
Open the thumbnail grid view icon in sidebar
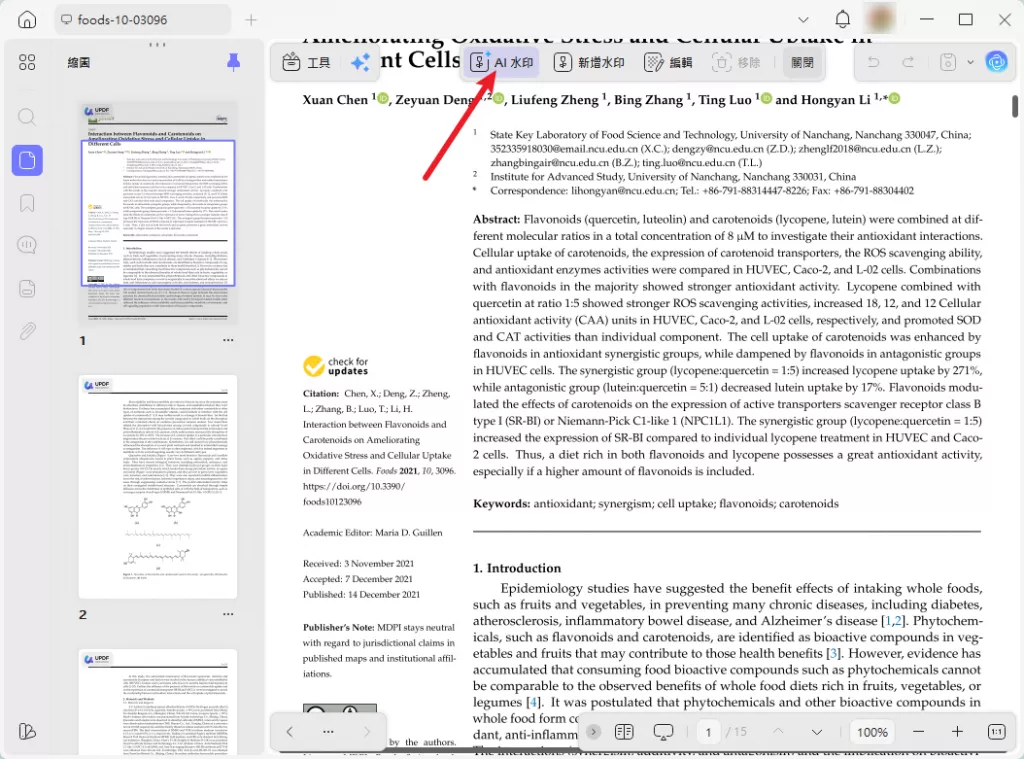tap(27, 62)
